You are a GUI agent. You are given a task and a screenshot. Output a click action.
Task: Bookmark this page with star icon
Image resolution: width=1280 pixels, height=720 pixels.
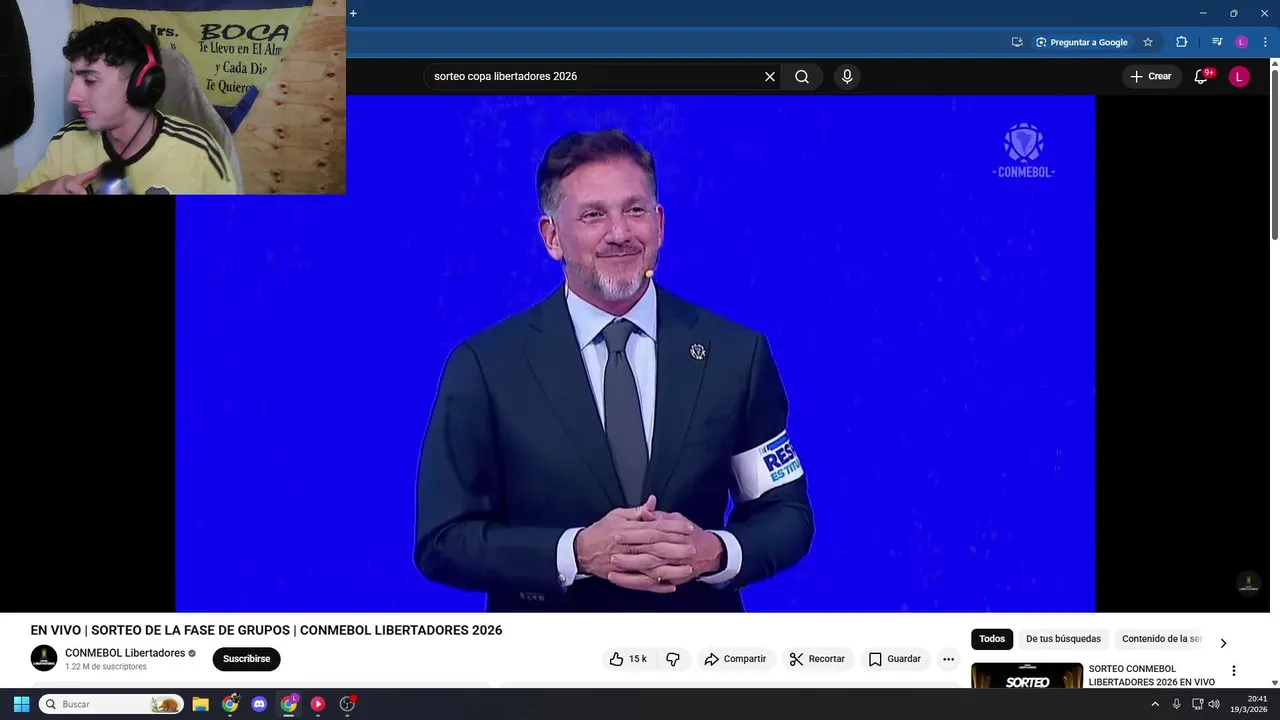tap(1148, 42)
